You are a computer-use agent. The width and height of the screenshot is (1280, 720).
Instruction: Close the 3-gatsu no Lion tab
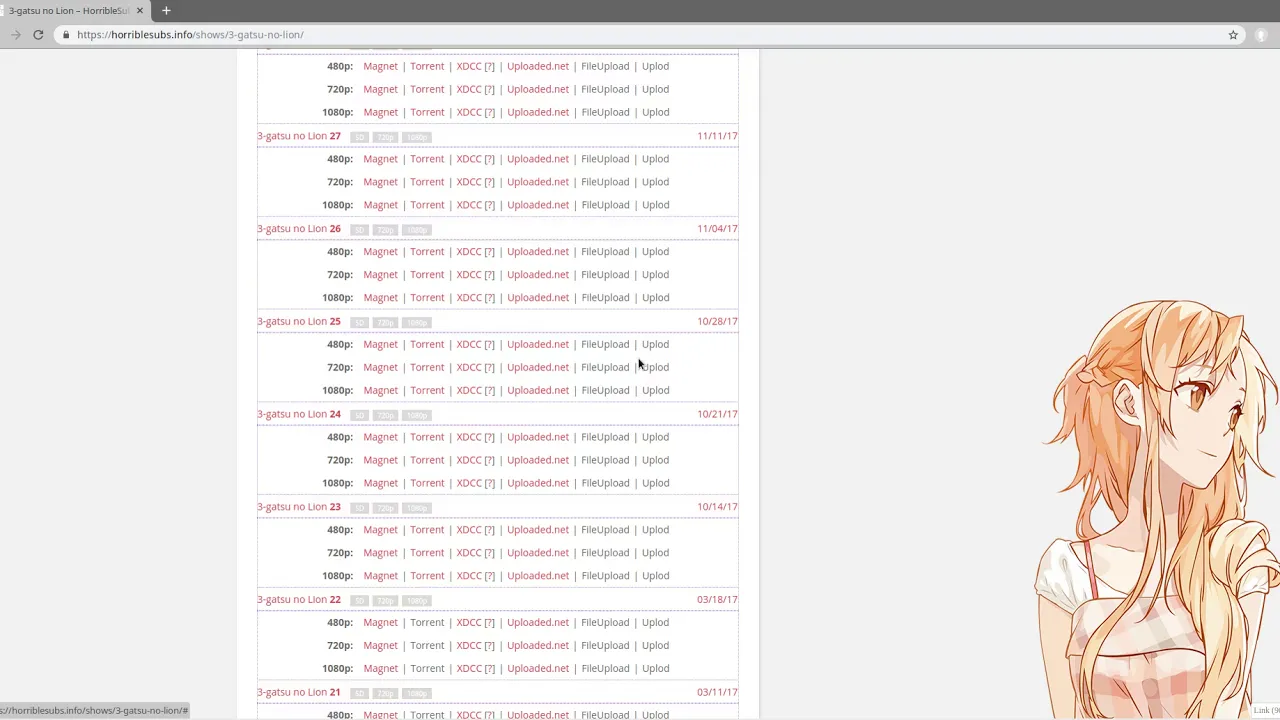[x=140, y=10]
